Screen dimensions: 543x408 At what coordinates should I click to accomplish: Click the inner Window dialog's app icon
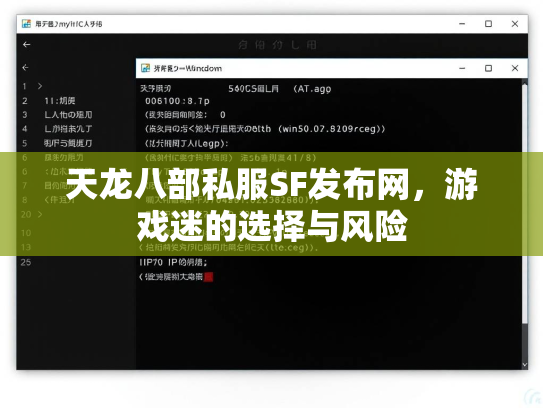(145, 68)
